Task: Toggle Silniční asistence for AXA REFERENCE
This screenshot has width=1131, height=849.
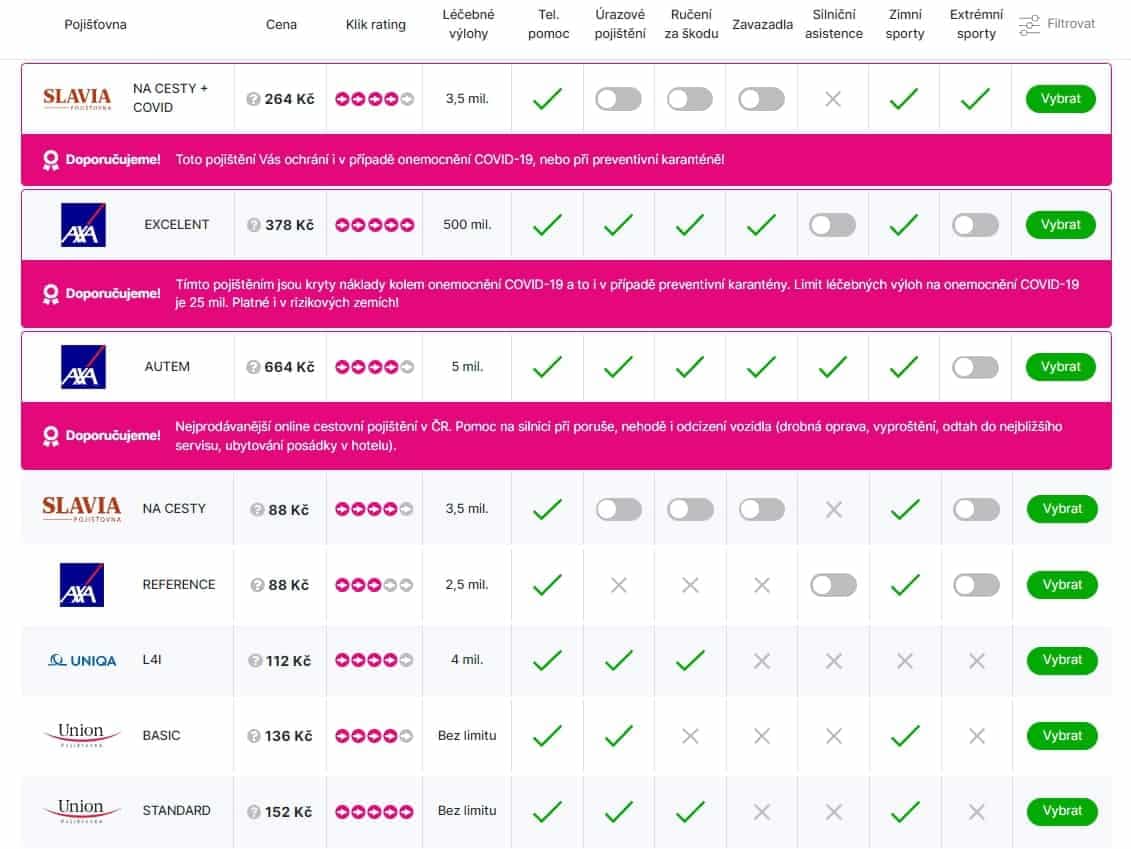Action: (833, 585)
